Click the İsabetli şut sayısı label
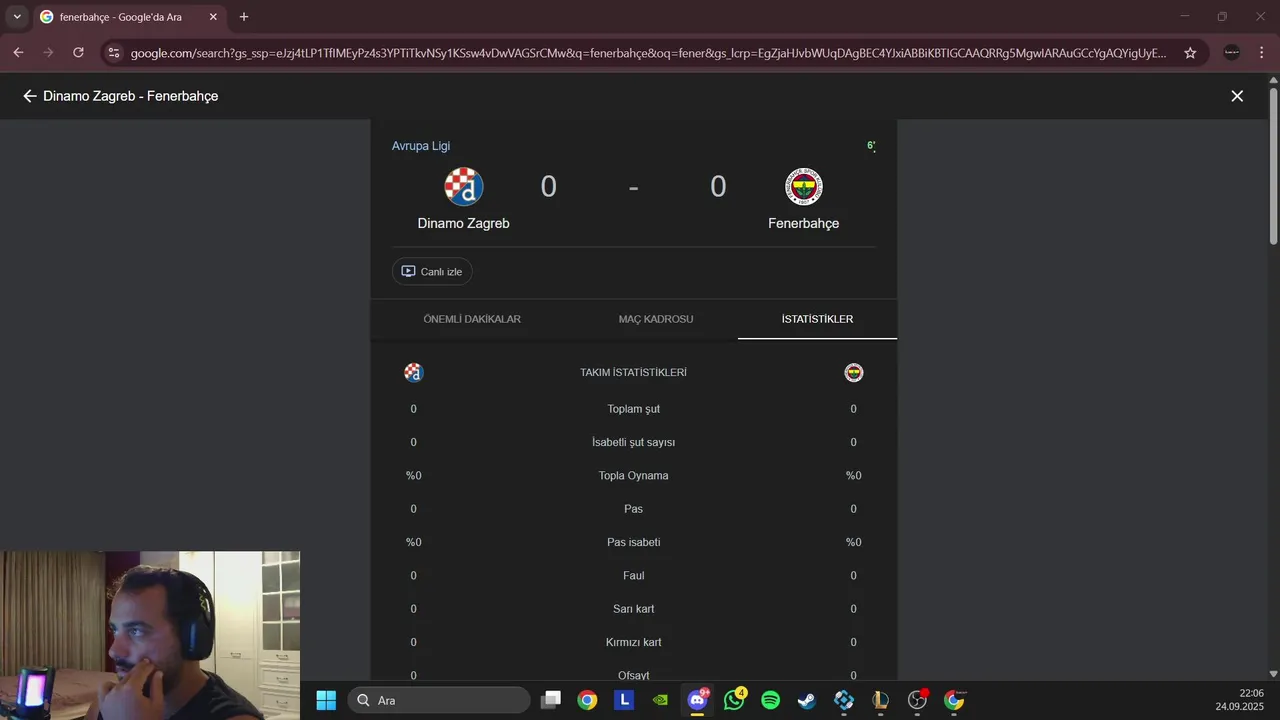Screen dimensions: 1280x720 click(634, 442)
